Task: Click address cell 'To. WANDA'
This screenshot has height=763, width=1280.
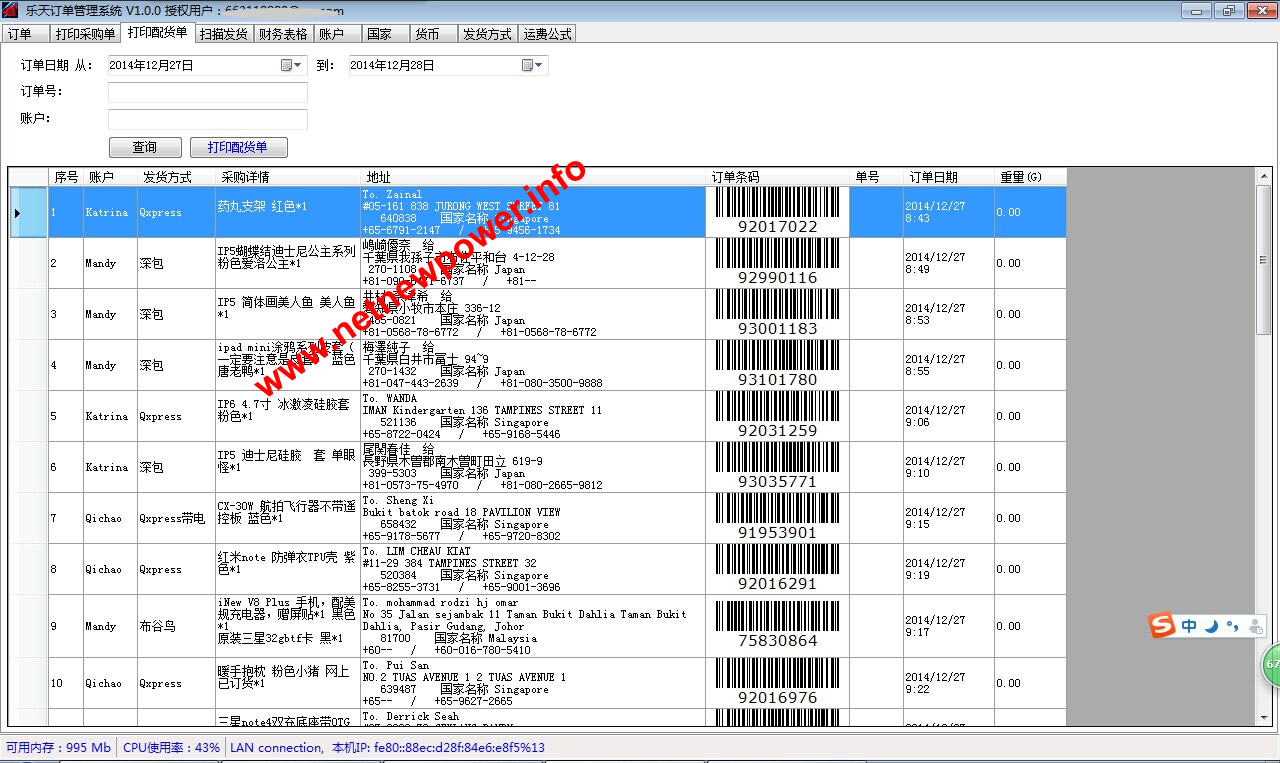Action: point(533,416)
